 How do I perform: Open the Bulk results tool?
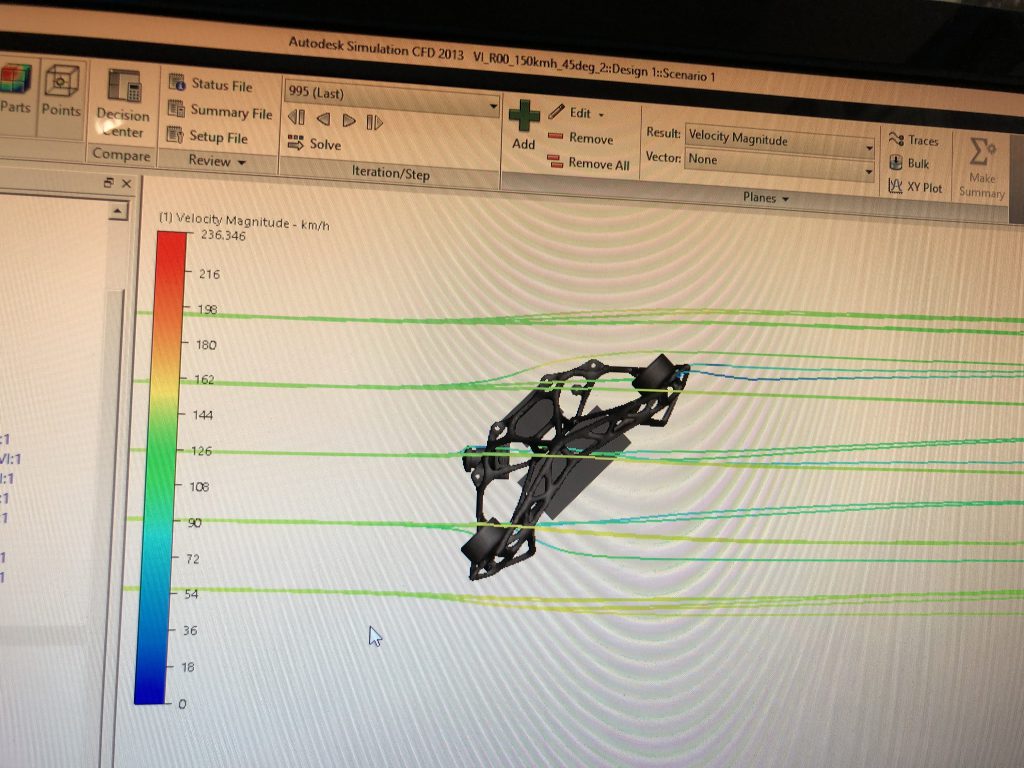coord(909,163)
